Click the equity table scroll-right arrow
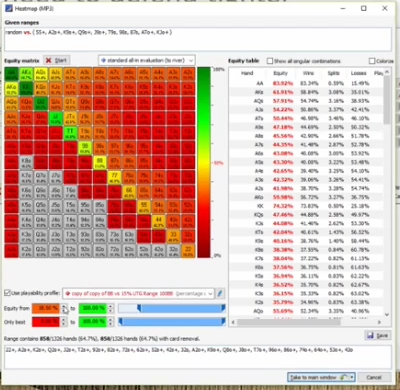 379,322
